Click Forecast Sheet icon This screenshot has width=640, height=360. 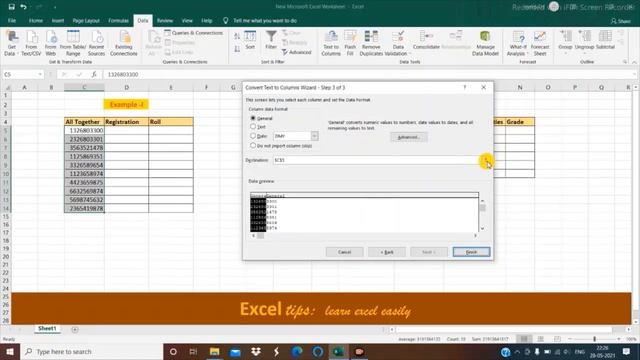coord(540,43)
